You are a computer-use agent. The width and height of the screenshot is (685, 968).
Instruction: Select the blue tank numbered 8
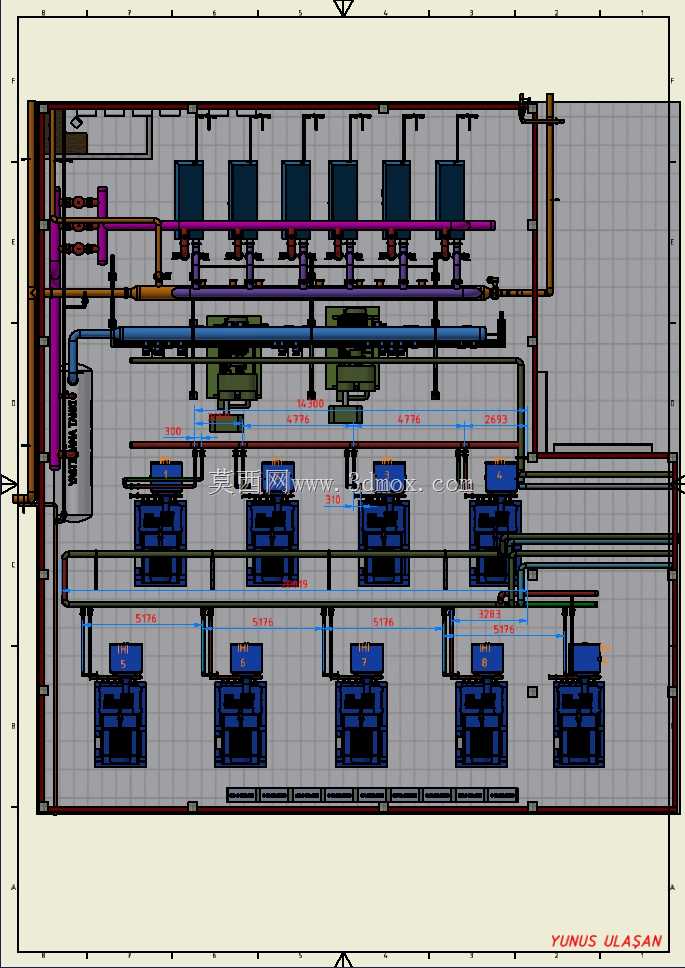488,659
